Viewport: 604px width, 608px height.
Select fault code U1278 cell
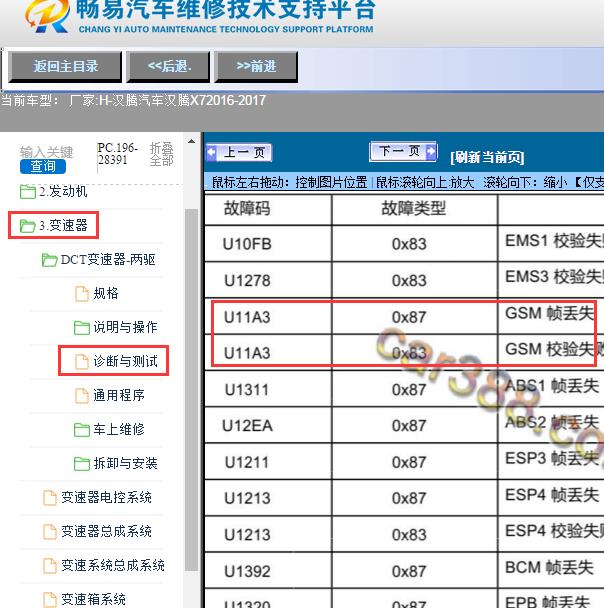click(x=268, y=280)
